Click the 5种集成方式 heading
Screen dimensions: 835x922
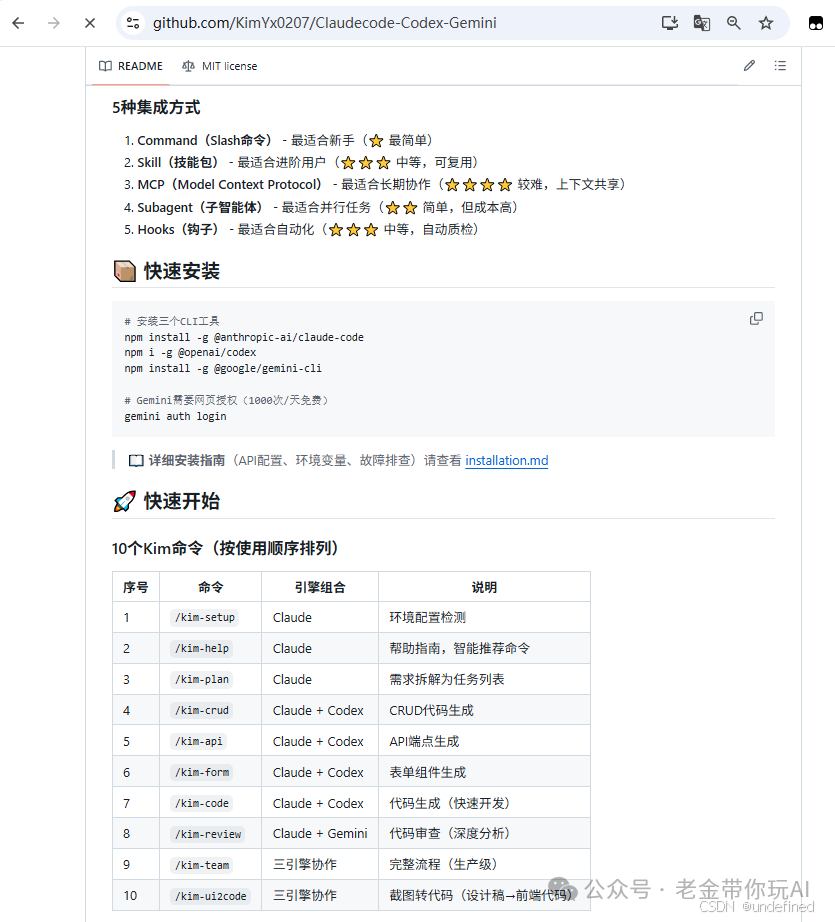pos(156,108)
